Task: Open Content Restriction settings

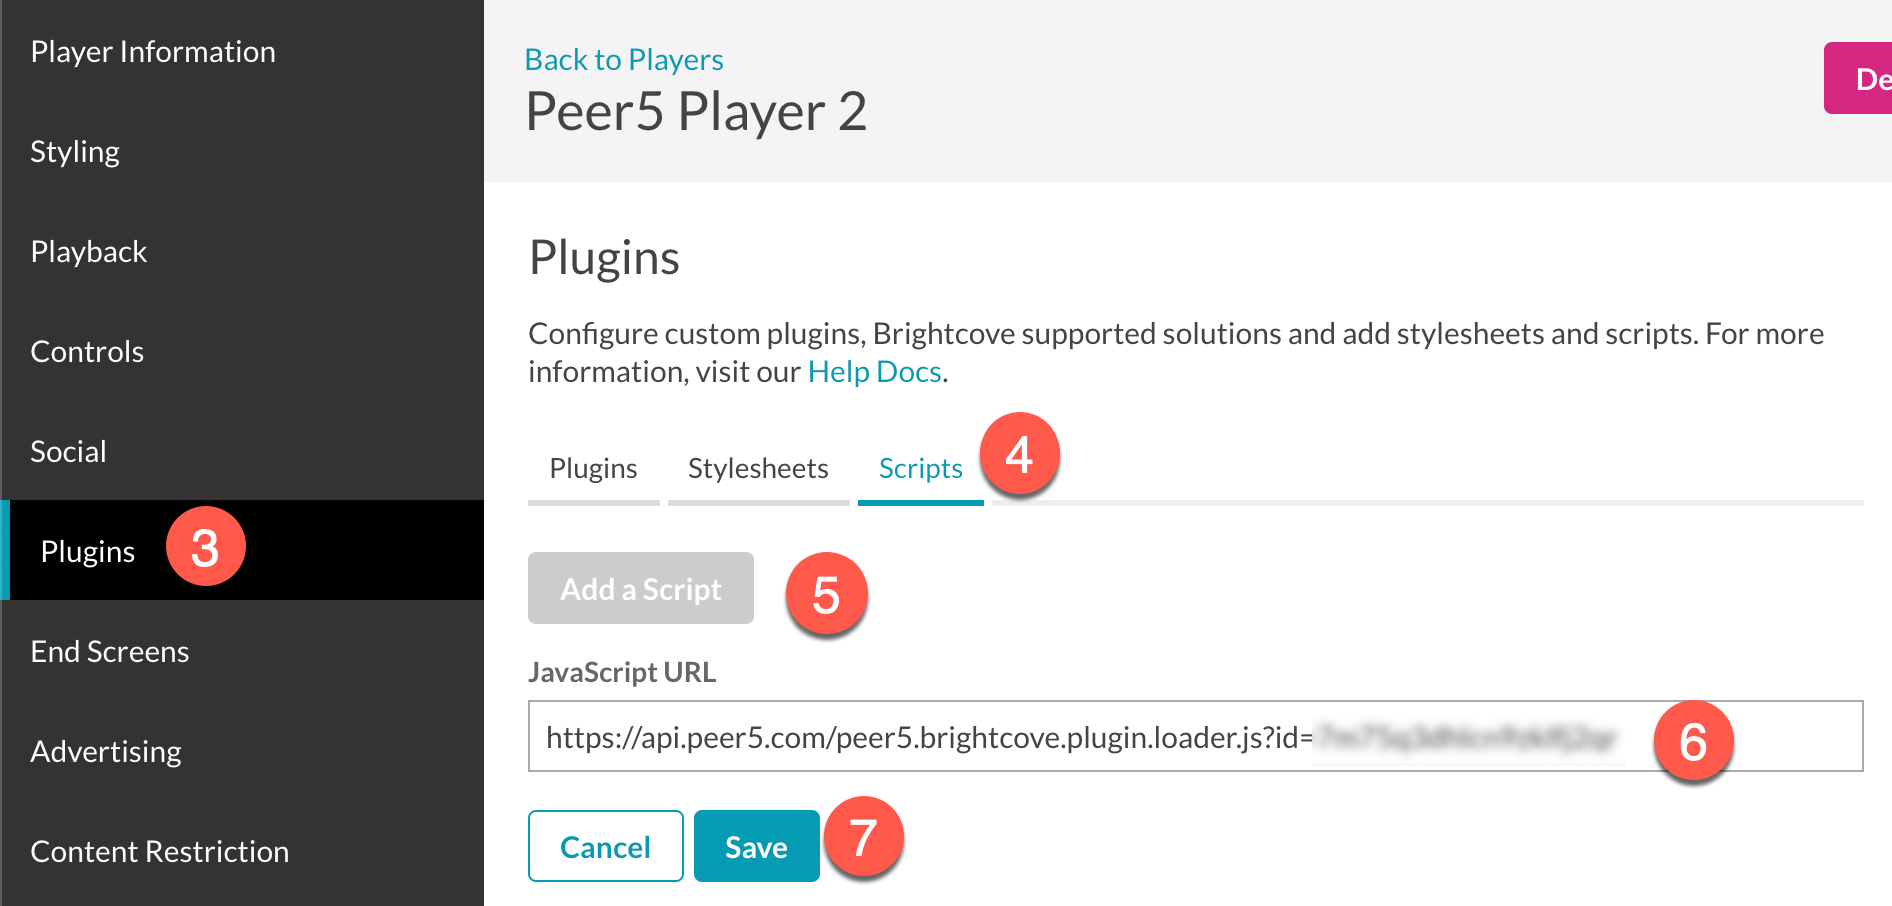Action: 159,851
